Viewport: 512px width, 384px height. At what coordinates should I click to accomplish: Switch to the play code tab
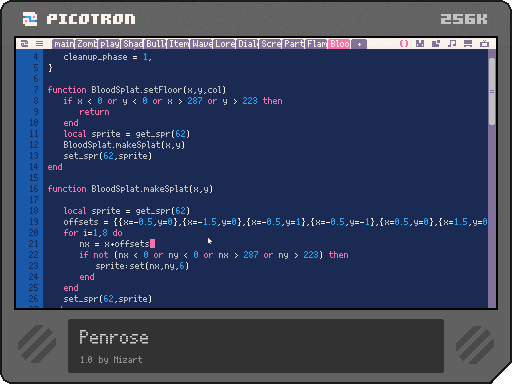point(110,44)
